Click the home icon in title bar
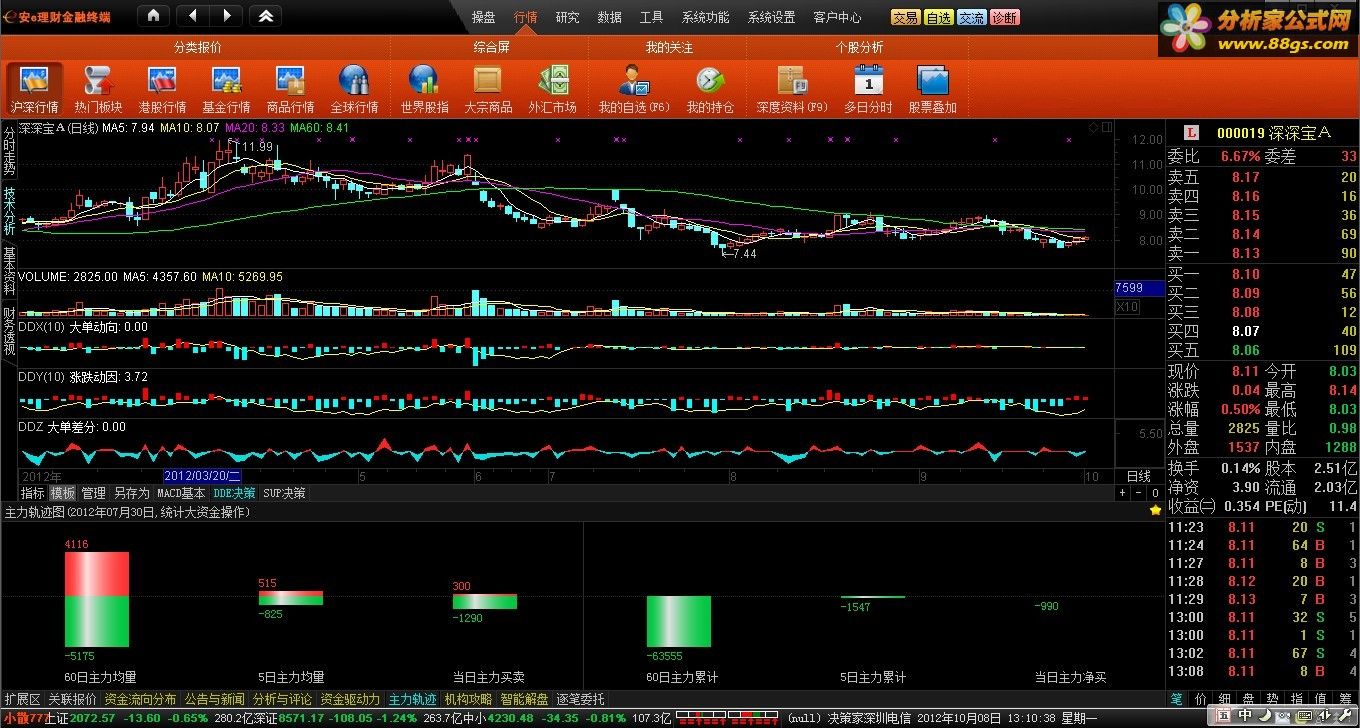Screen dimensions: 1360x728 coord(152,16)
